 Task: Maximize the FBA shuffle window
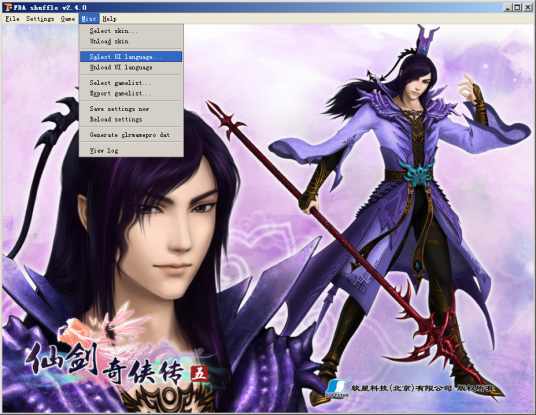tap(518, 7)
